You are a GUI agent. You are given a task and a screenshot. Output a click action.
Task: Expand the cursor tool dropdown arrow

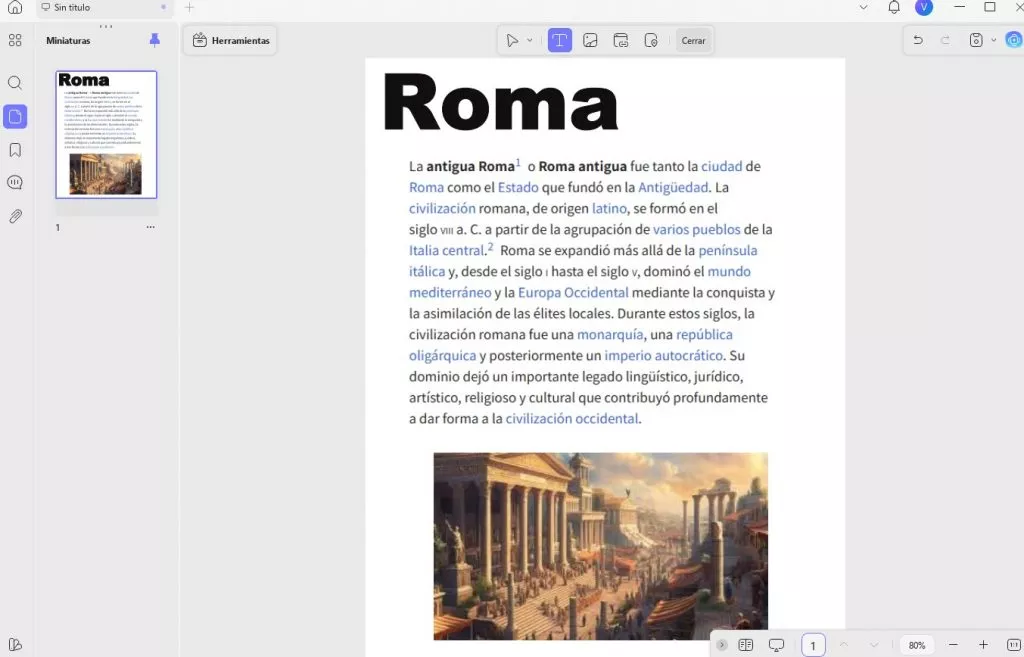point(530,41)
